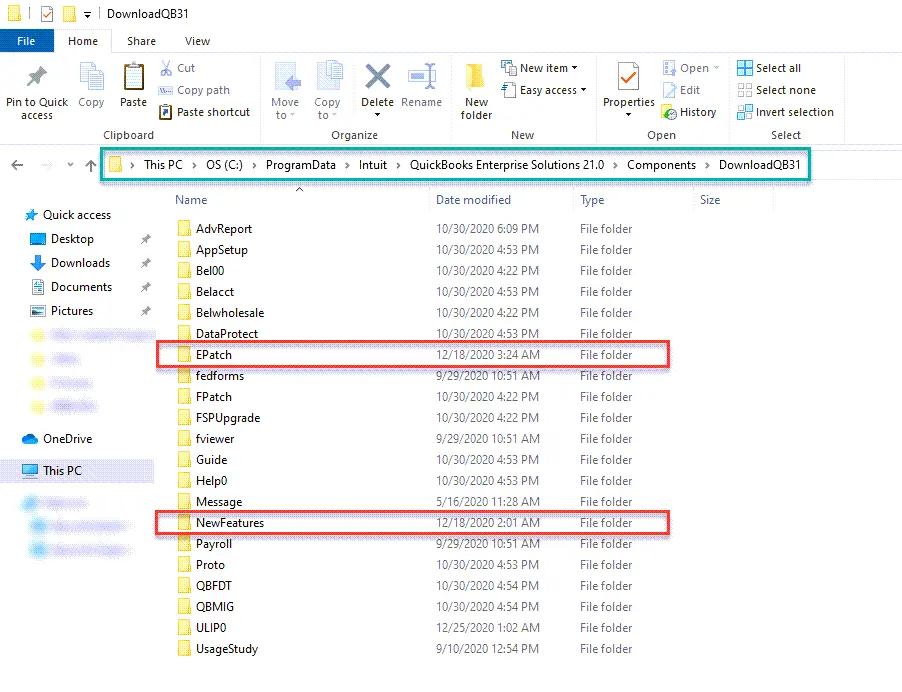This screenshot has width=902, height=692.
Task: Sort by the Name column header
Action: [x=191, y=200]
